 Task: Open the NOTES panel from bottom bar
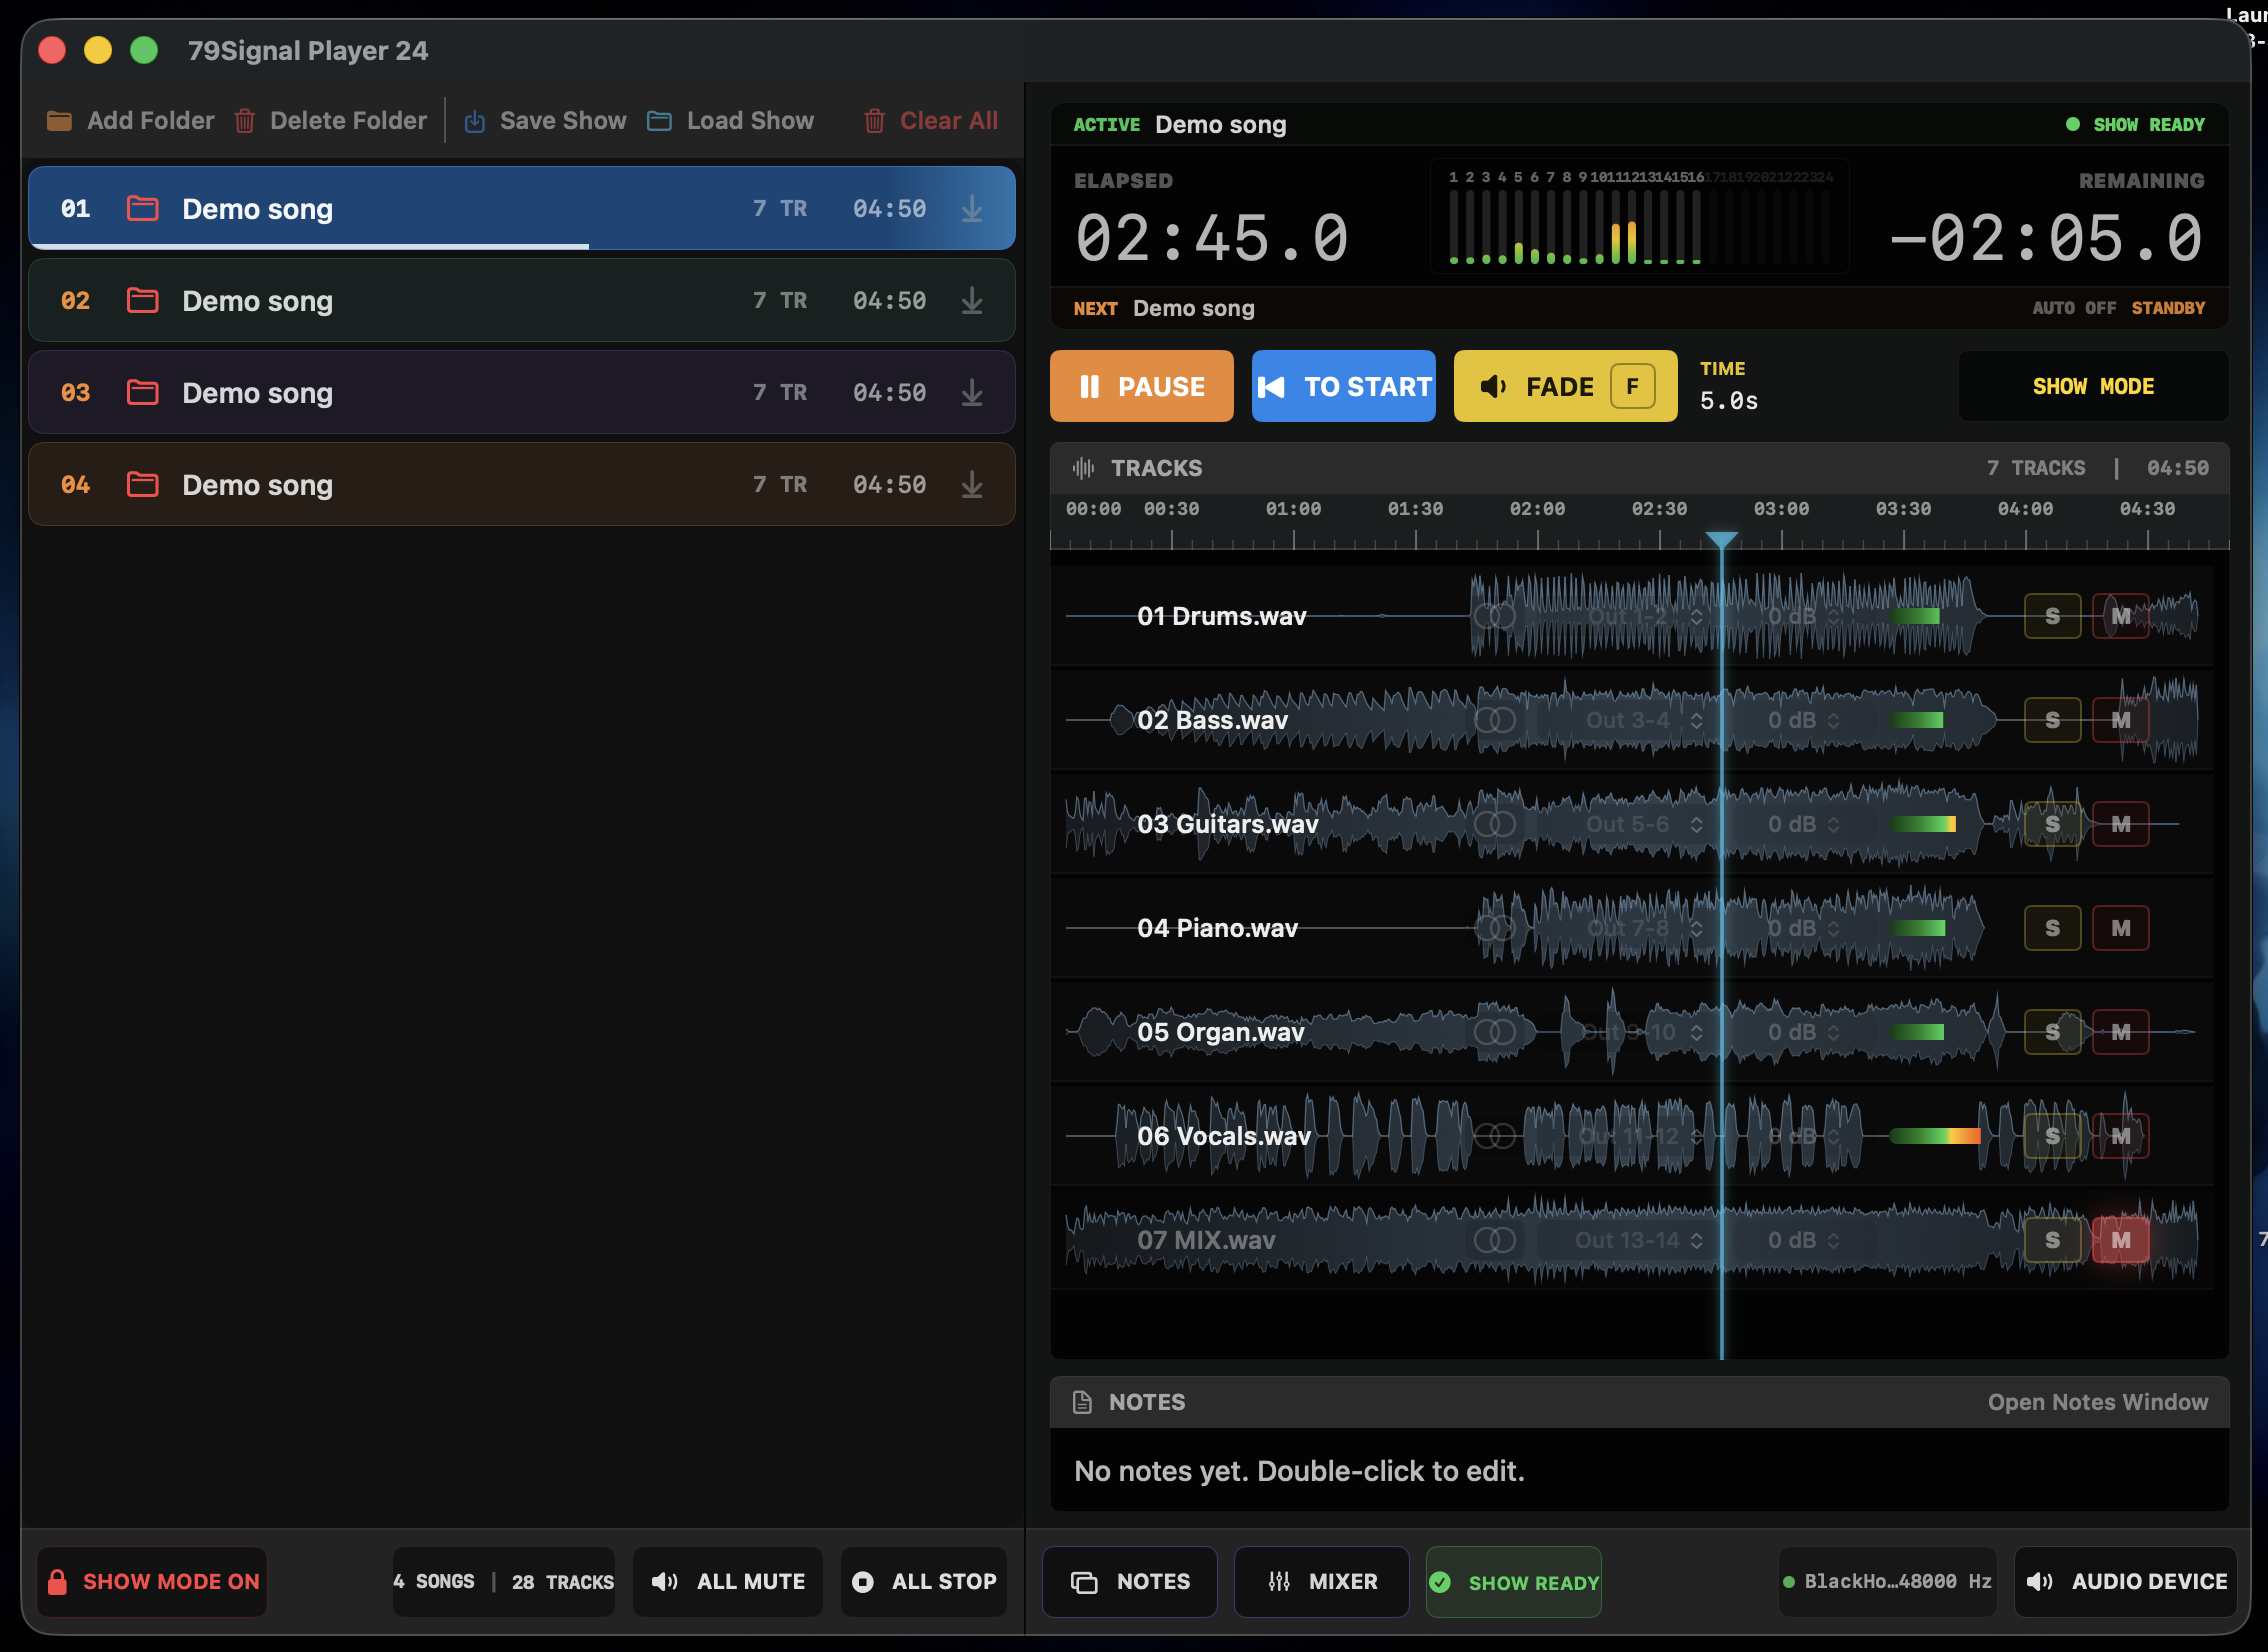coord(1130,1582)
